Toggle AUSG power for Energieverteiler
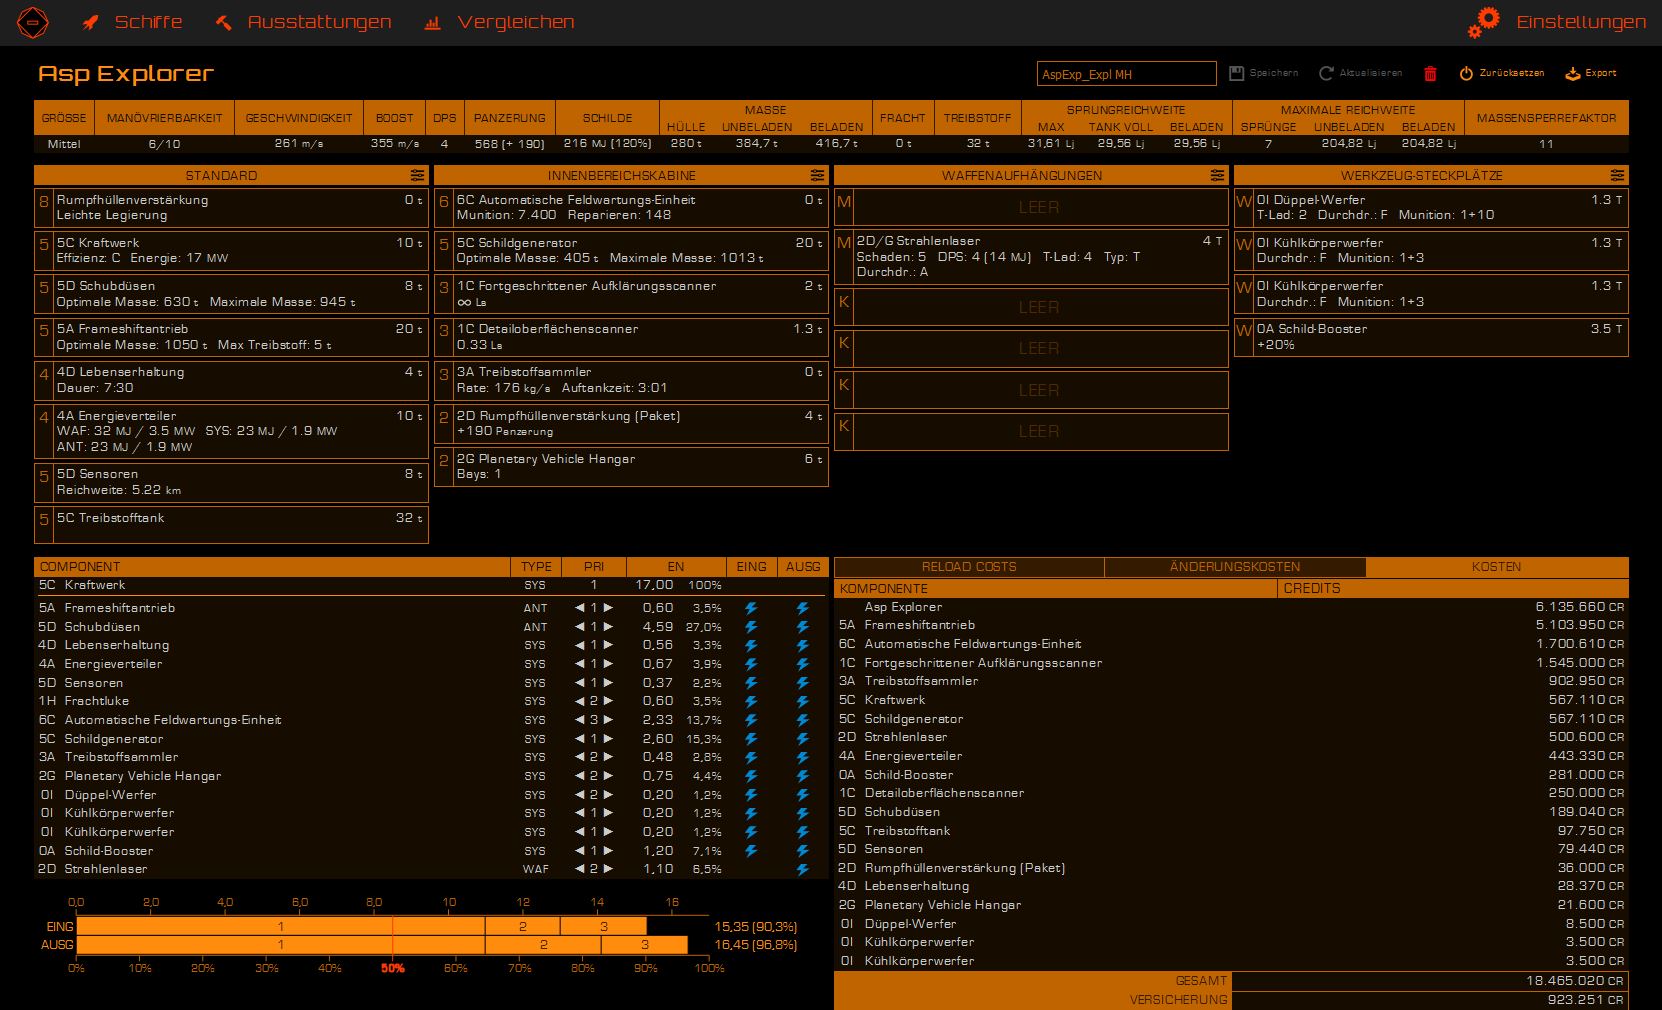Screen dimensions: 1662x1010 click(x=802, y=664)
